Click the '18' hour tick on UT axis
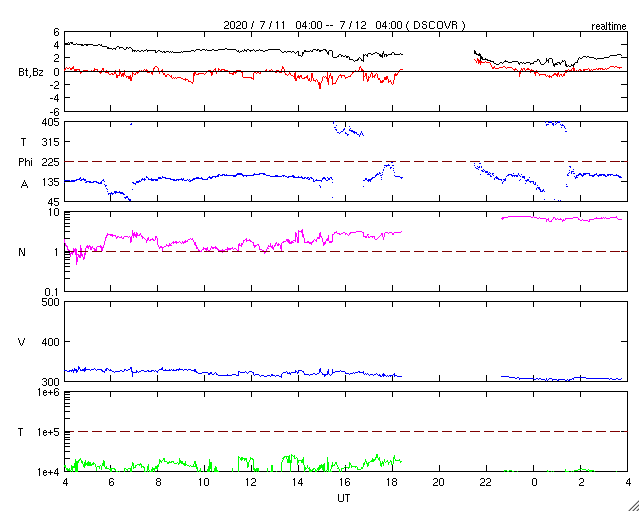640x512 pixels. pos(392,482)
